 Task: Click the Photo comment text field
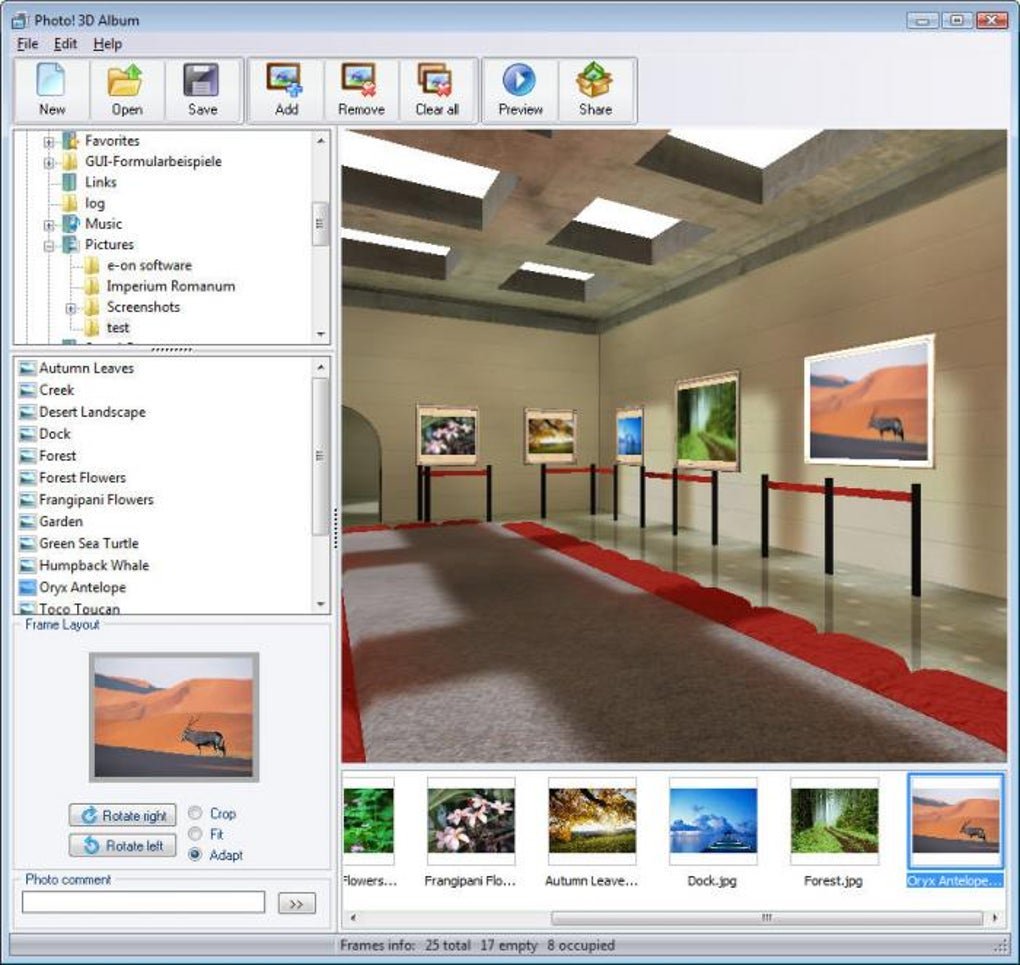[x=144, y=902]
